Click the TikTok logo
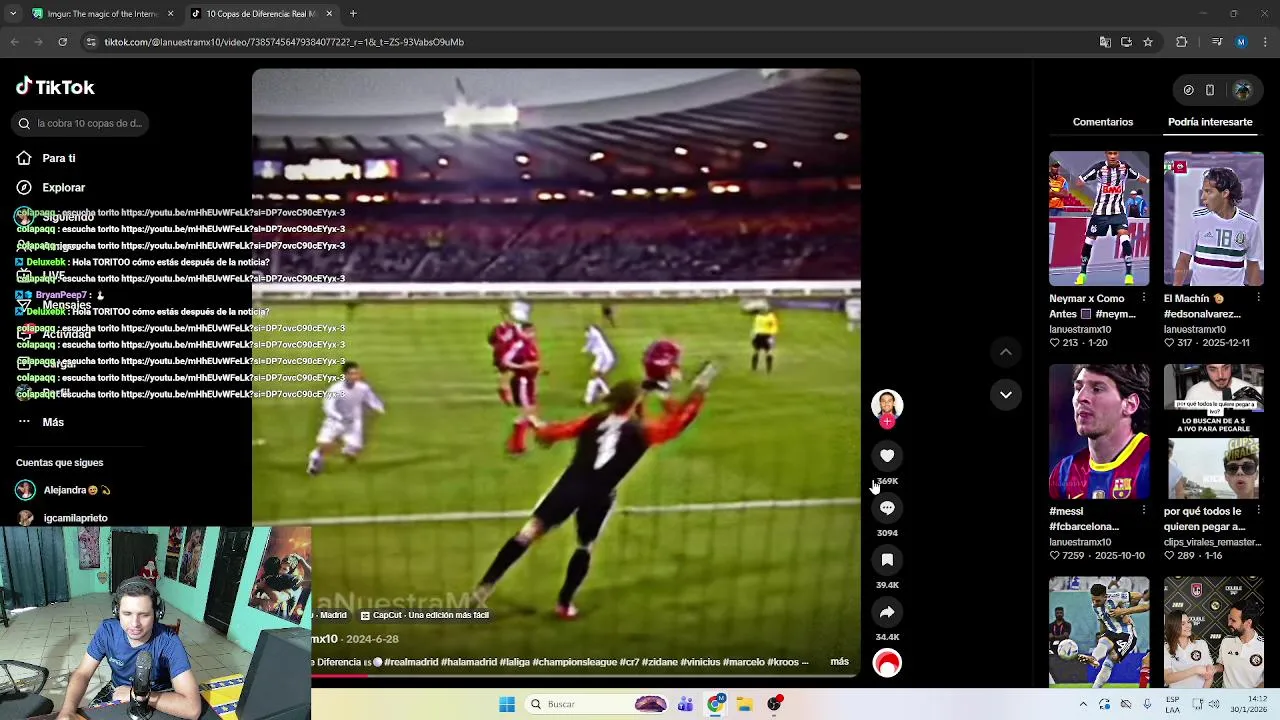 (x=55, y=87)
